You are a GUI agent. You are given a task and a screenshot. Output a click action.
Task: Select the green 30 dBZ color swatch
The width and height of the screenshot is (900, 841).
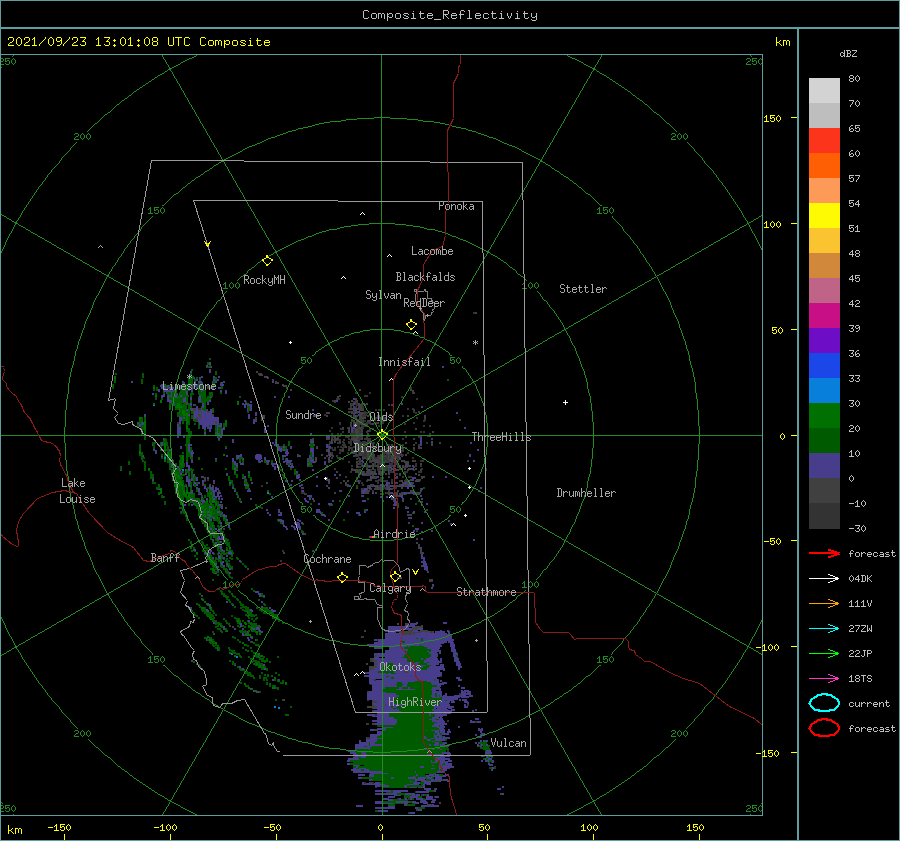pyautogui.click(x=824, y=415)
